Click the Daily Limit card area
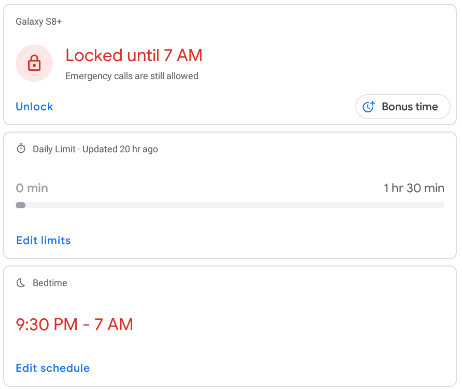Screen dimensions: 462x389 230,195
